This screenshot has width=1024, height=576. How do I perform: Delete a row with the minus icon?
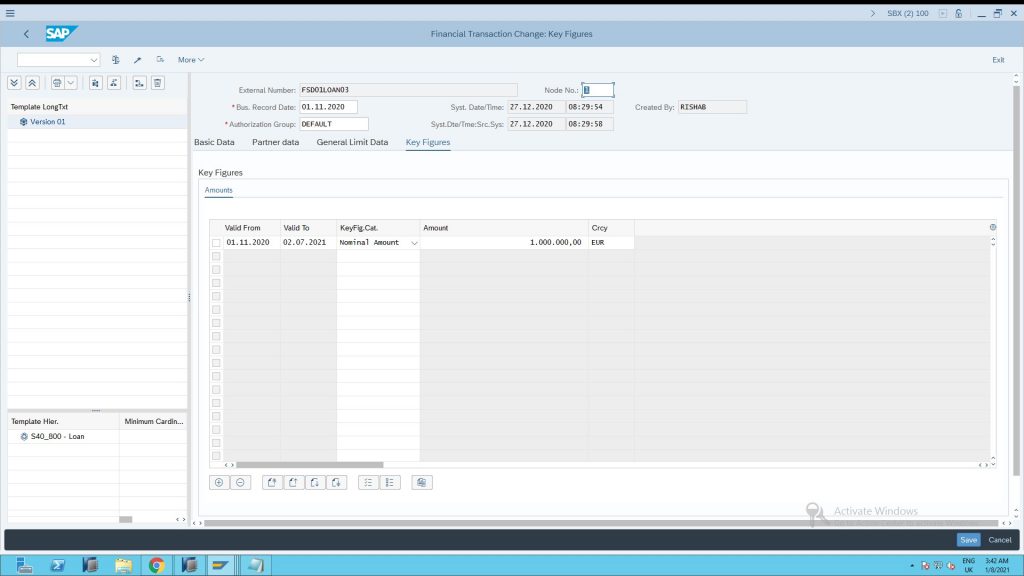pyautogui.click(x=240, y=483)
